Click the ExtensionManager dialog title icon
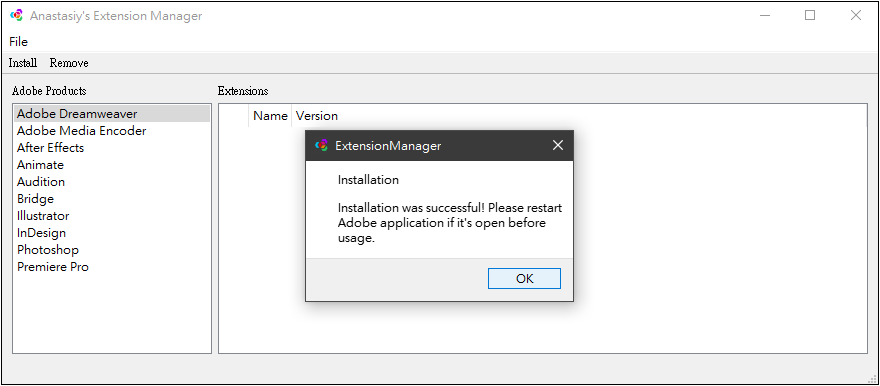 pyautogui.click(x=322, y=146)
